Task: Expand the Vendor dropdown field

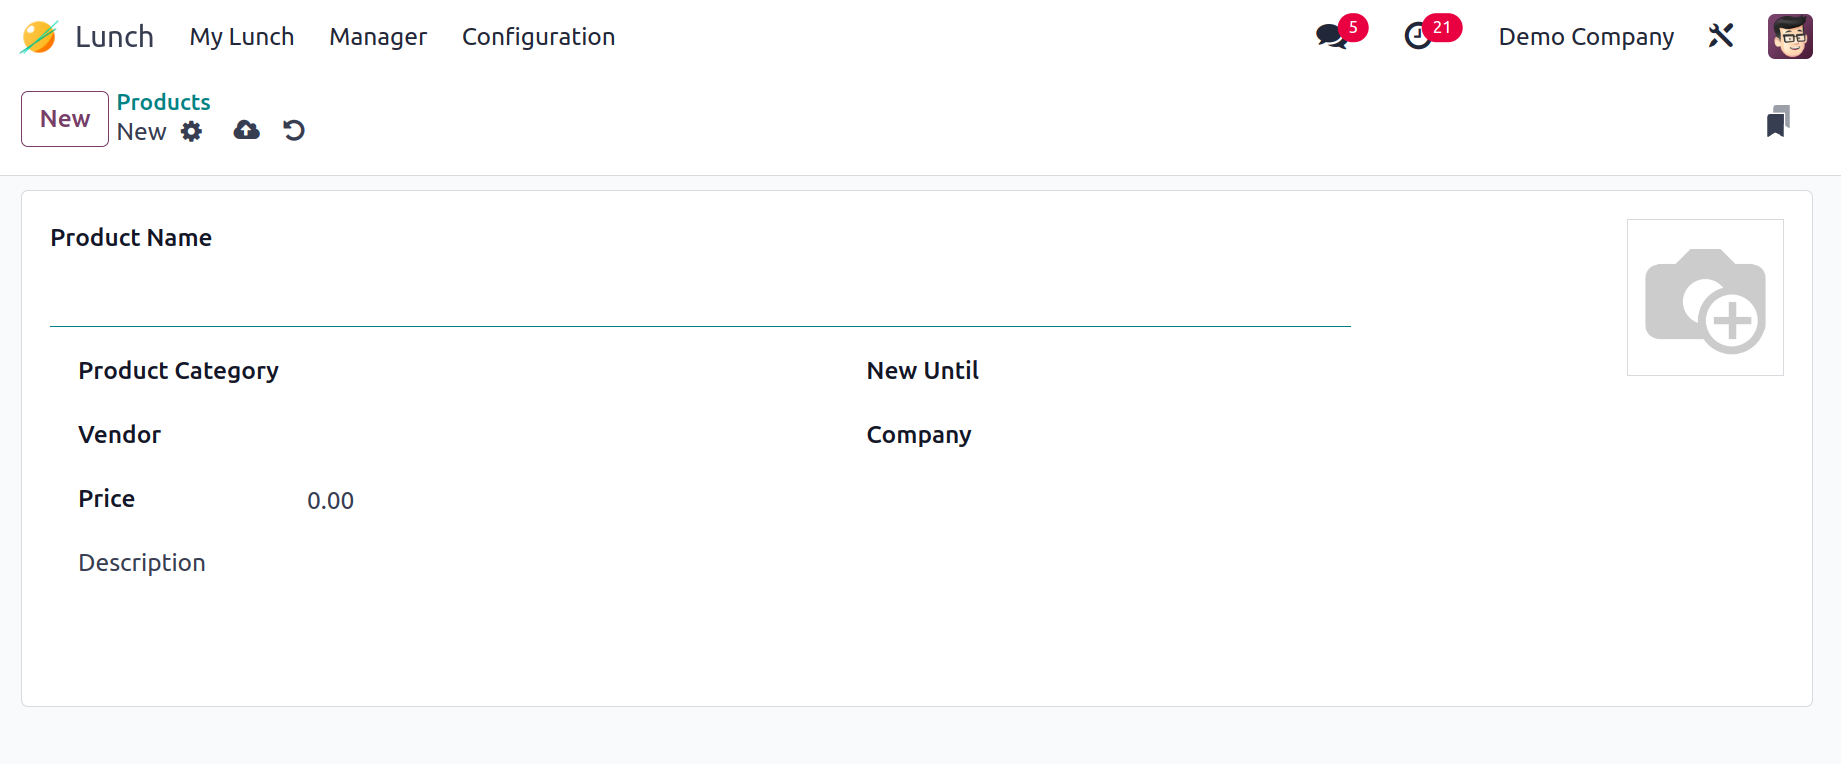Action: tap(560, 436)
